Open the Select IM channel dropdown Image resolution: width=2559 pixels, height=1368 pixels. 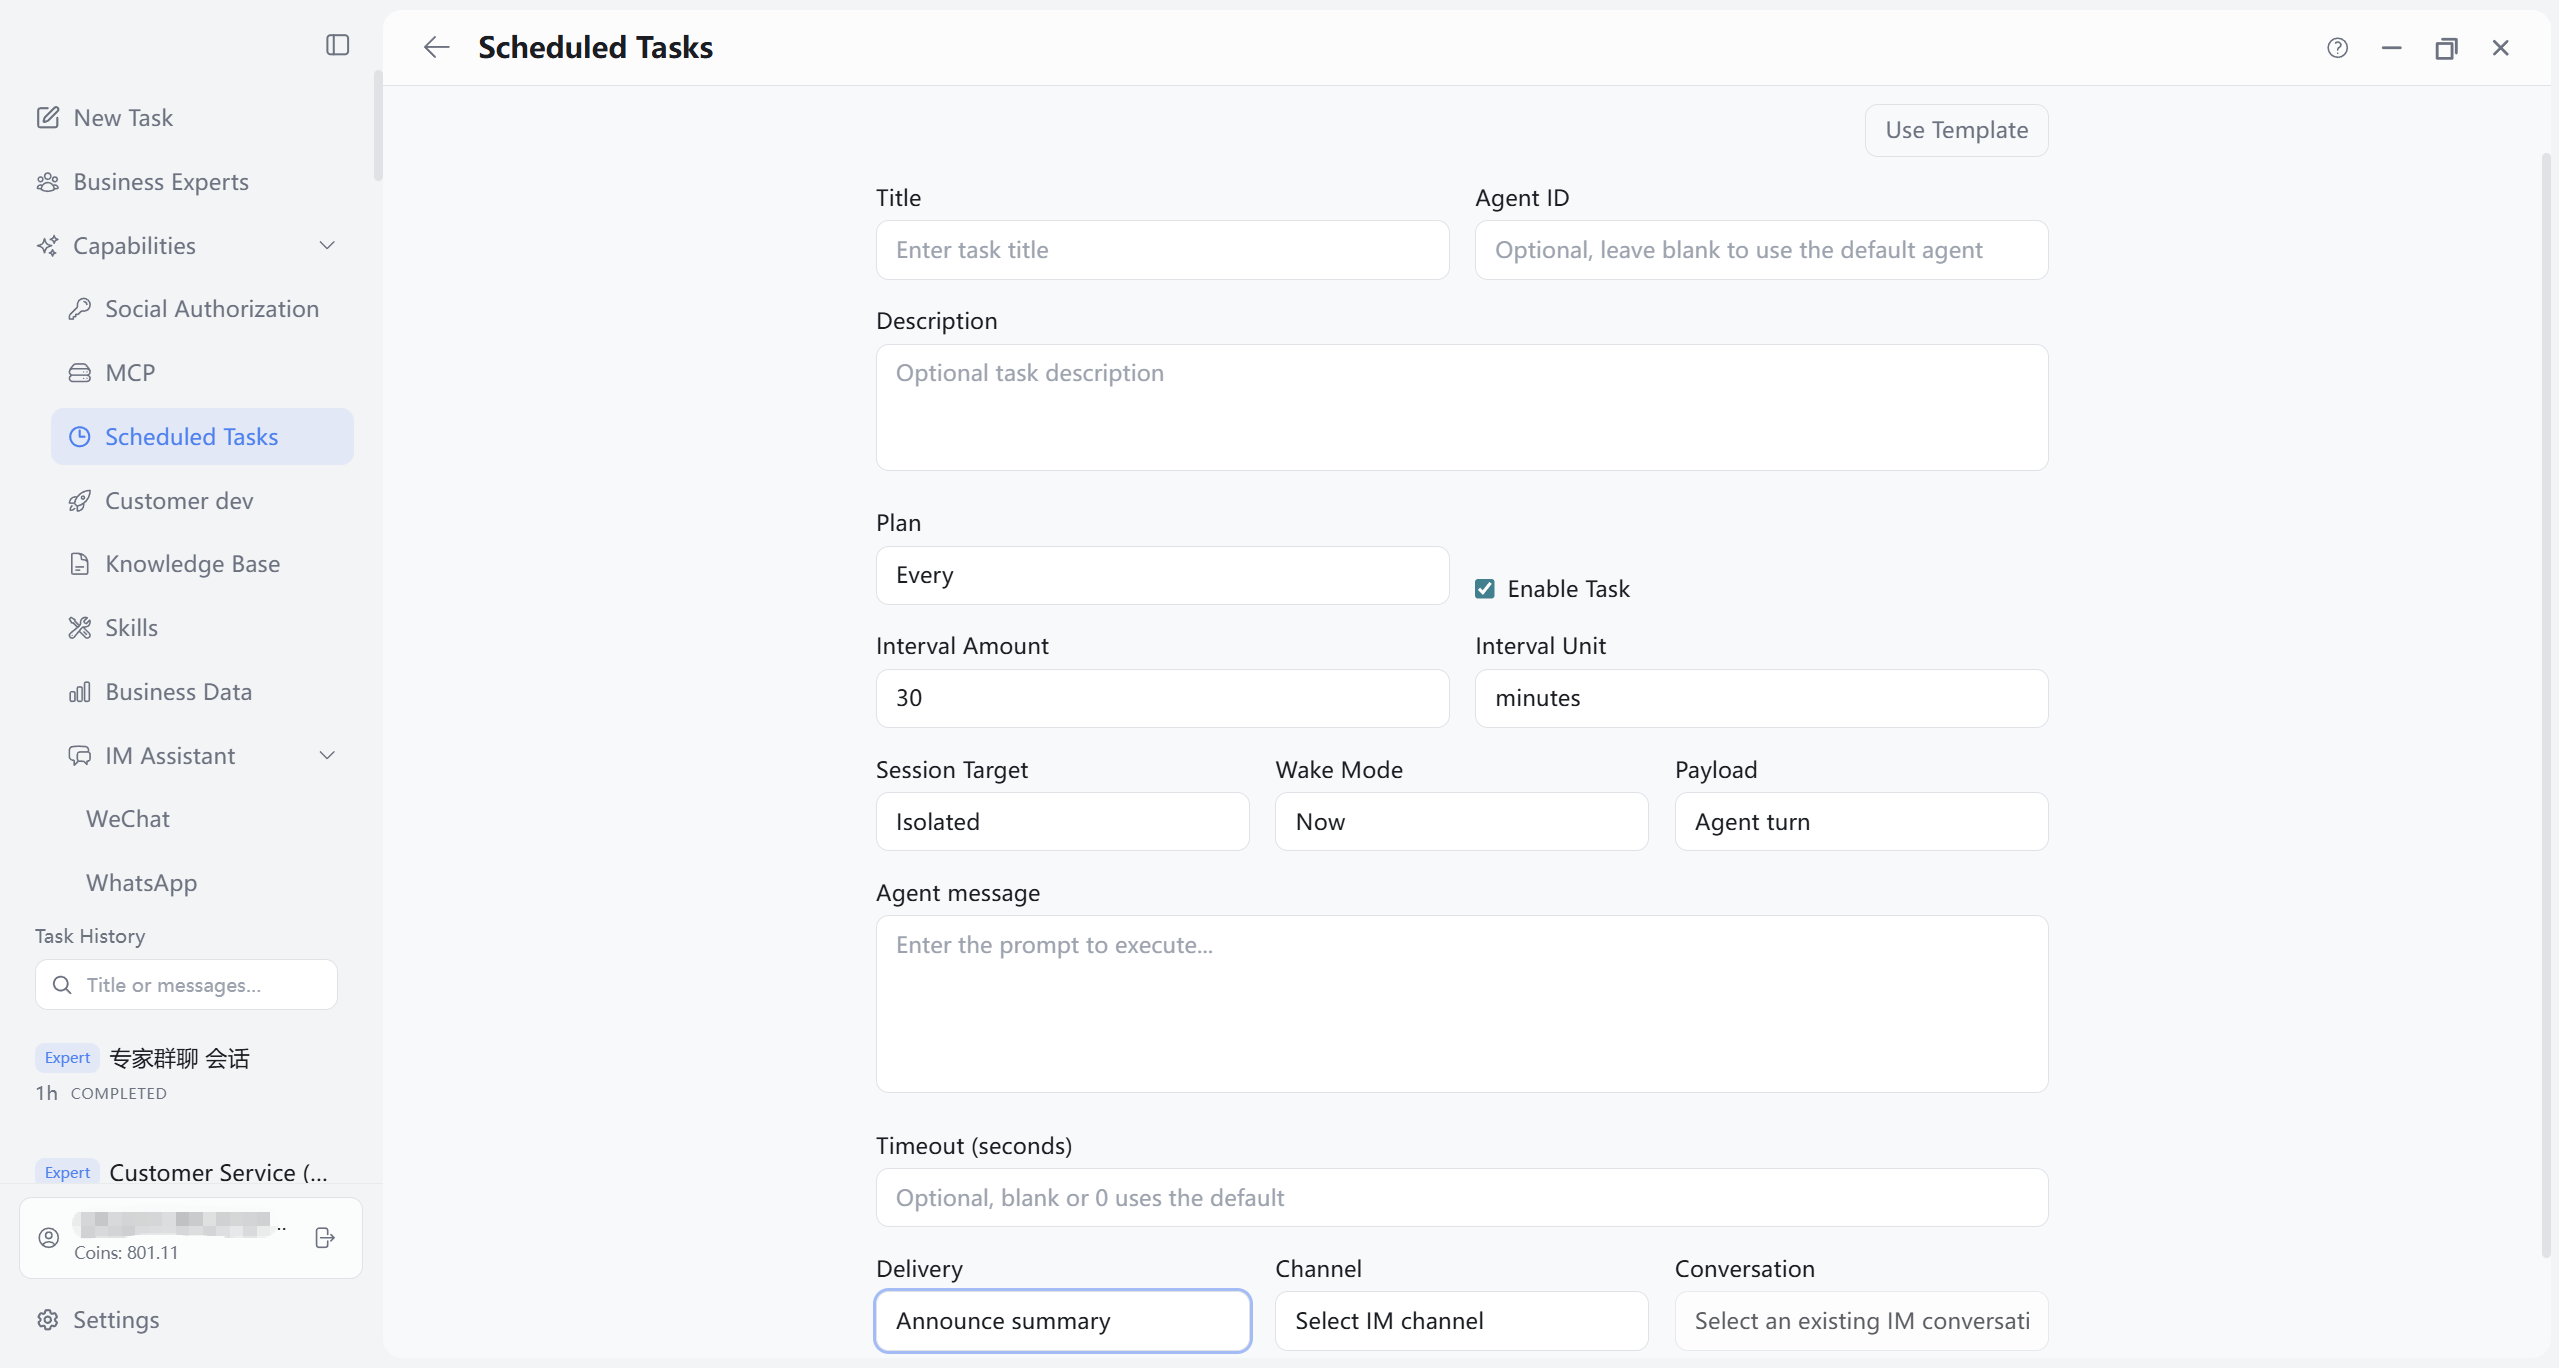coord(1461,1321)
